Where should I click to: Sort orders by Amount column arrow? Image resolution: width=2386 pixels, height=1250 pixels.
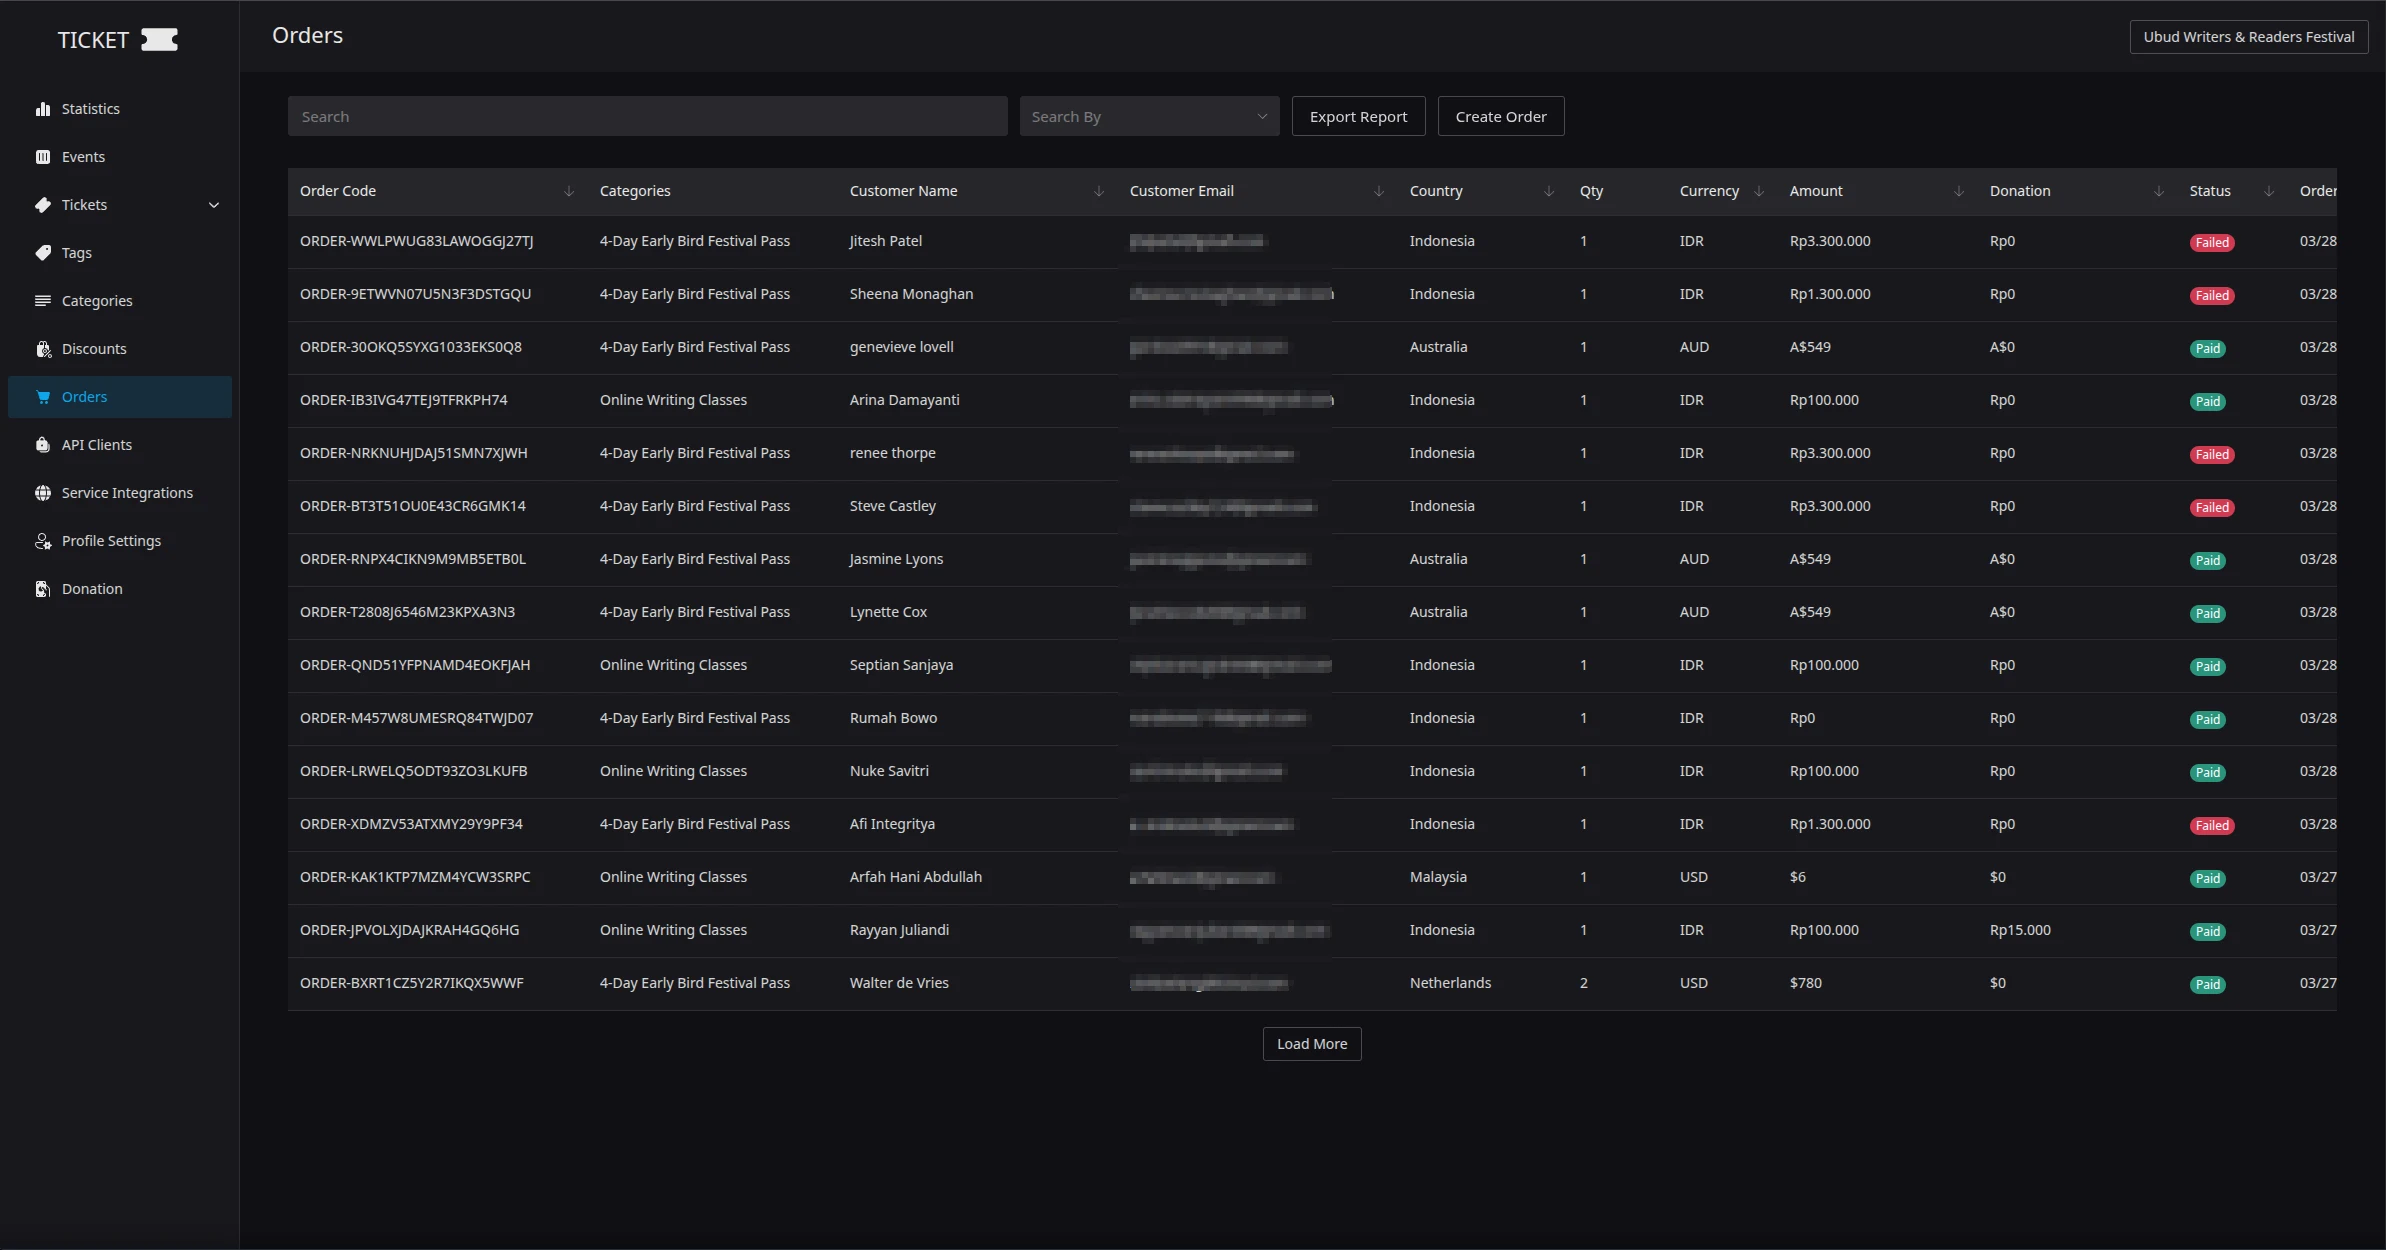(1959, 191)
